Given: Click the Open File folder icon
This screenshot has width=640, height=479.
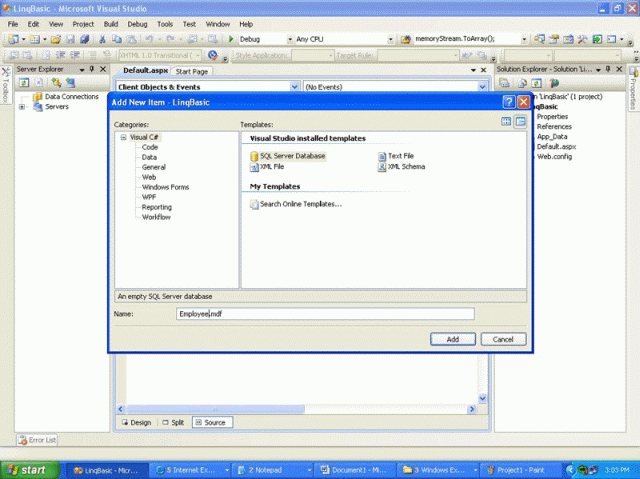Looking at the screenshot, I should point(56,39).
